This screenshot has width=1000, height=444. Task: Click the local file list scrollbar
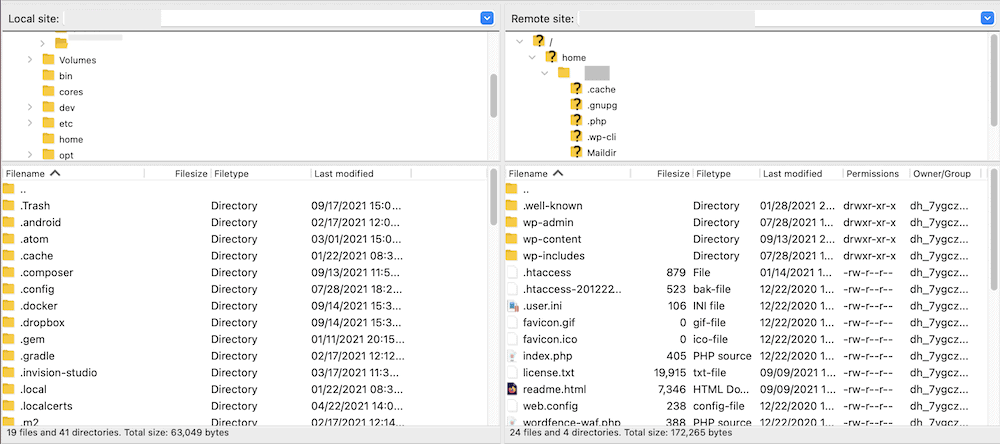[494, 196]
